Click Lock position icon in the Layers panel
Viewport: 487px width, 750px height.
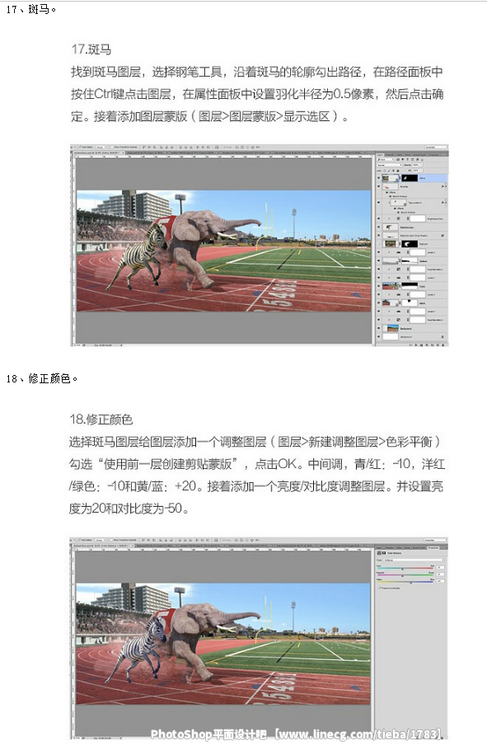[393, 171]
